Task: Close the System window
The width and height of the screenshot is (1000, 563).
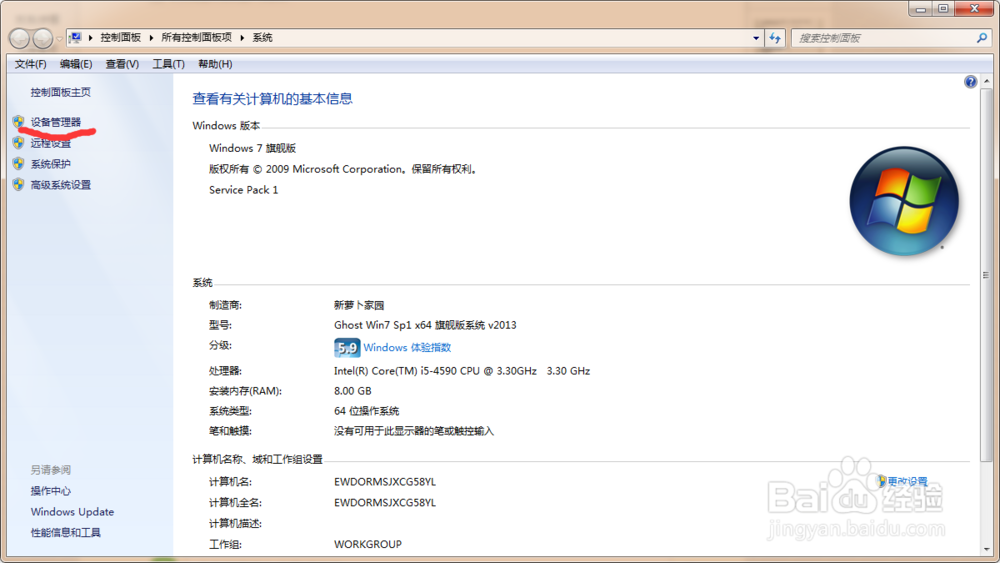Action: 974,8
